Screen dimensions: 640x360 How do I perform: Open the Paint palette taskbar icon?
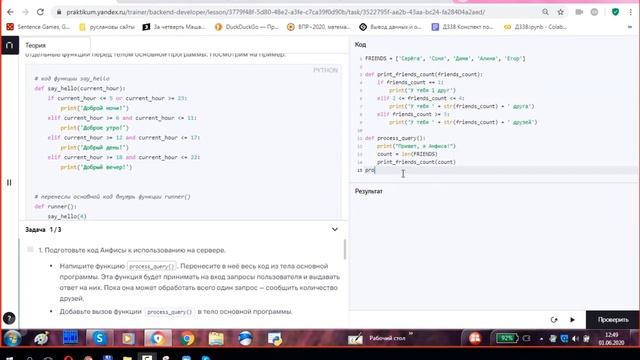[x=41, y=338]
